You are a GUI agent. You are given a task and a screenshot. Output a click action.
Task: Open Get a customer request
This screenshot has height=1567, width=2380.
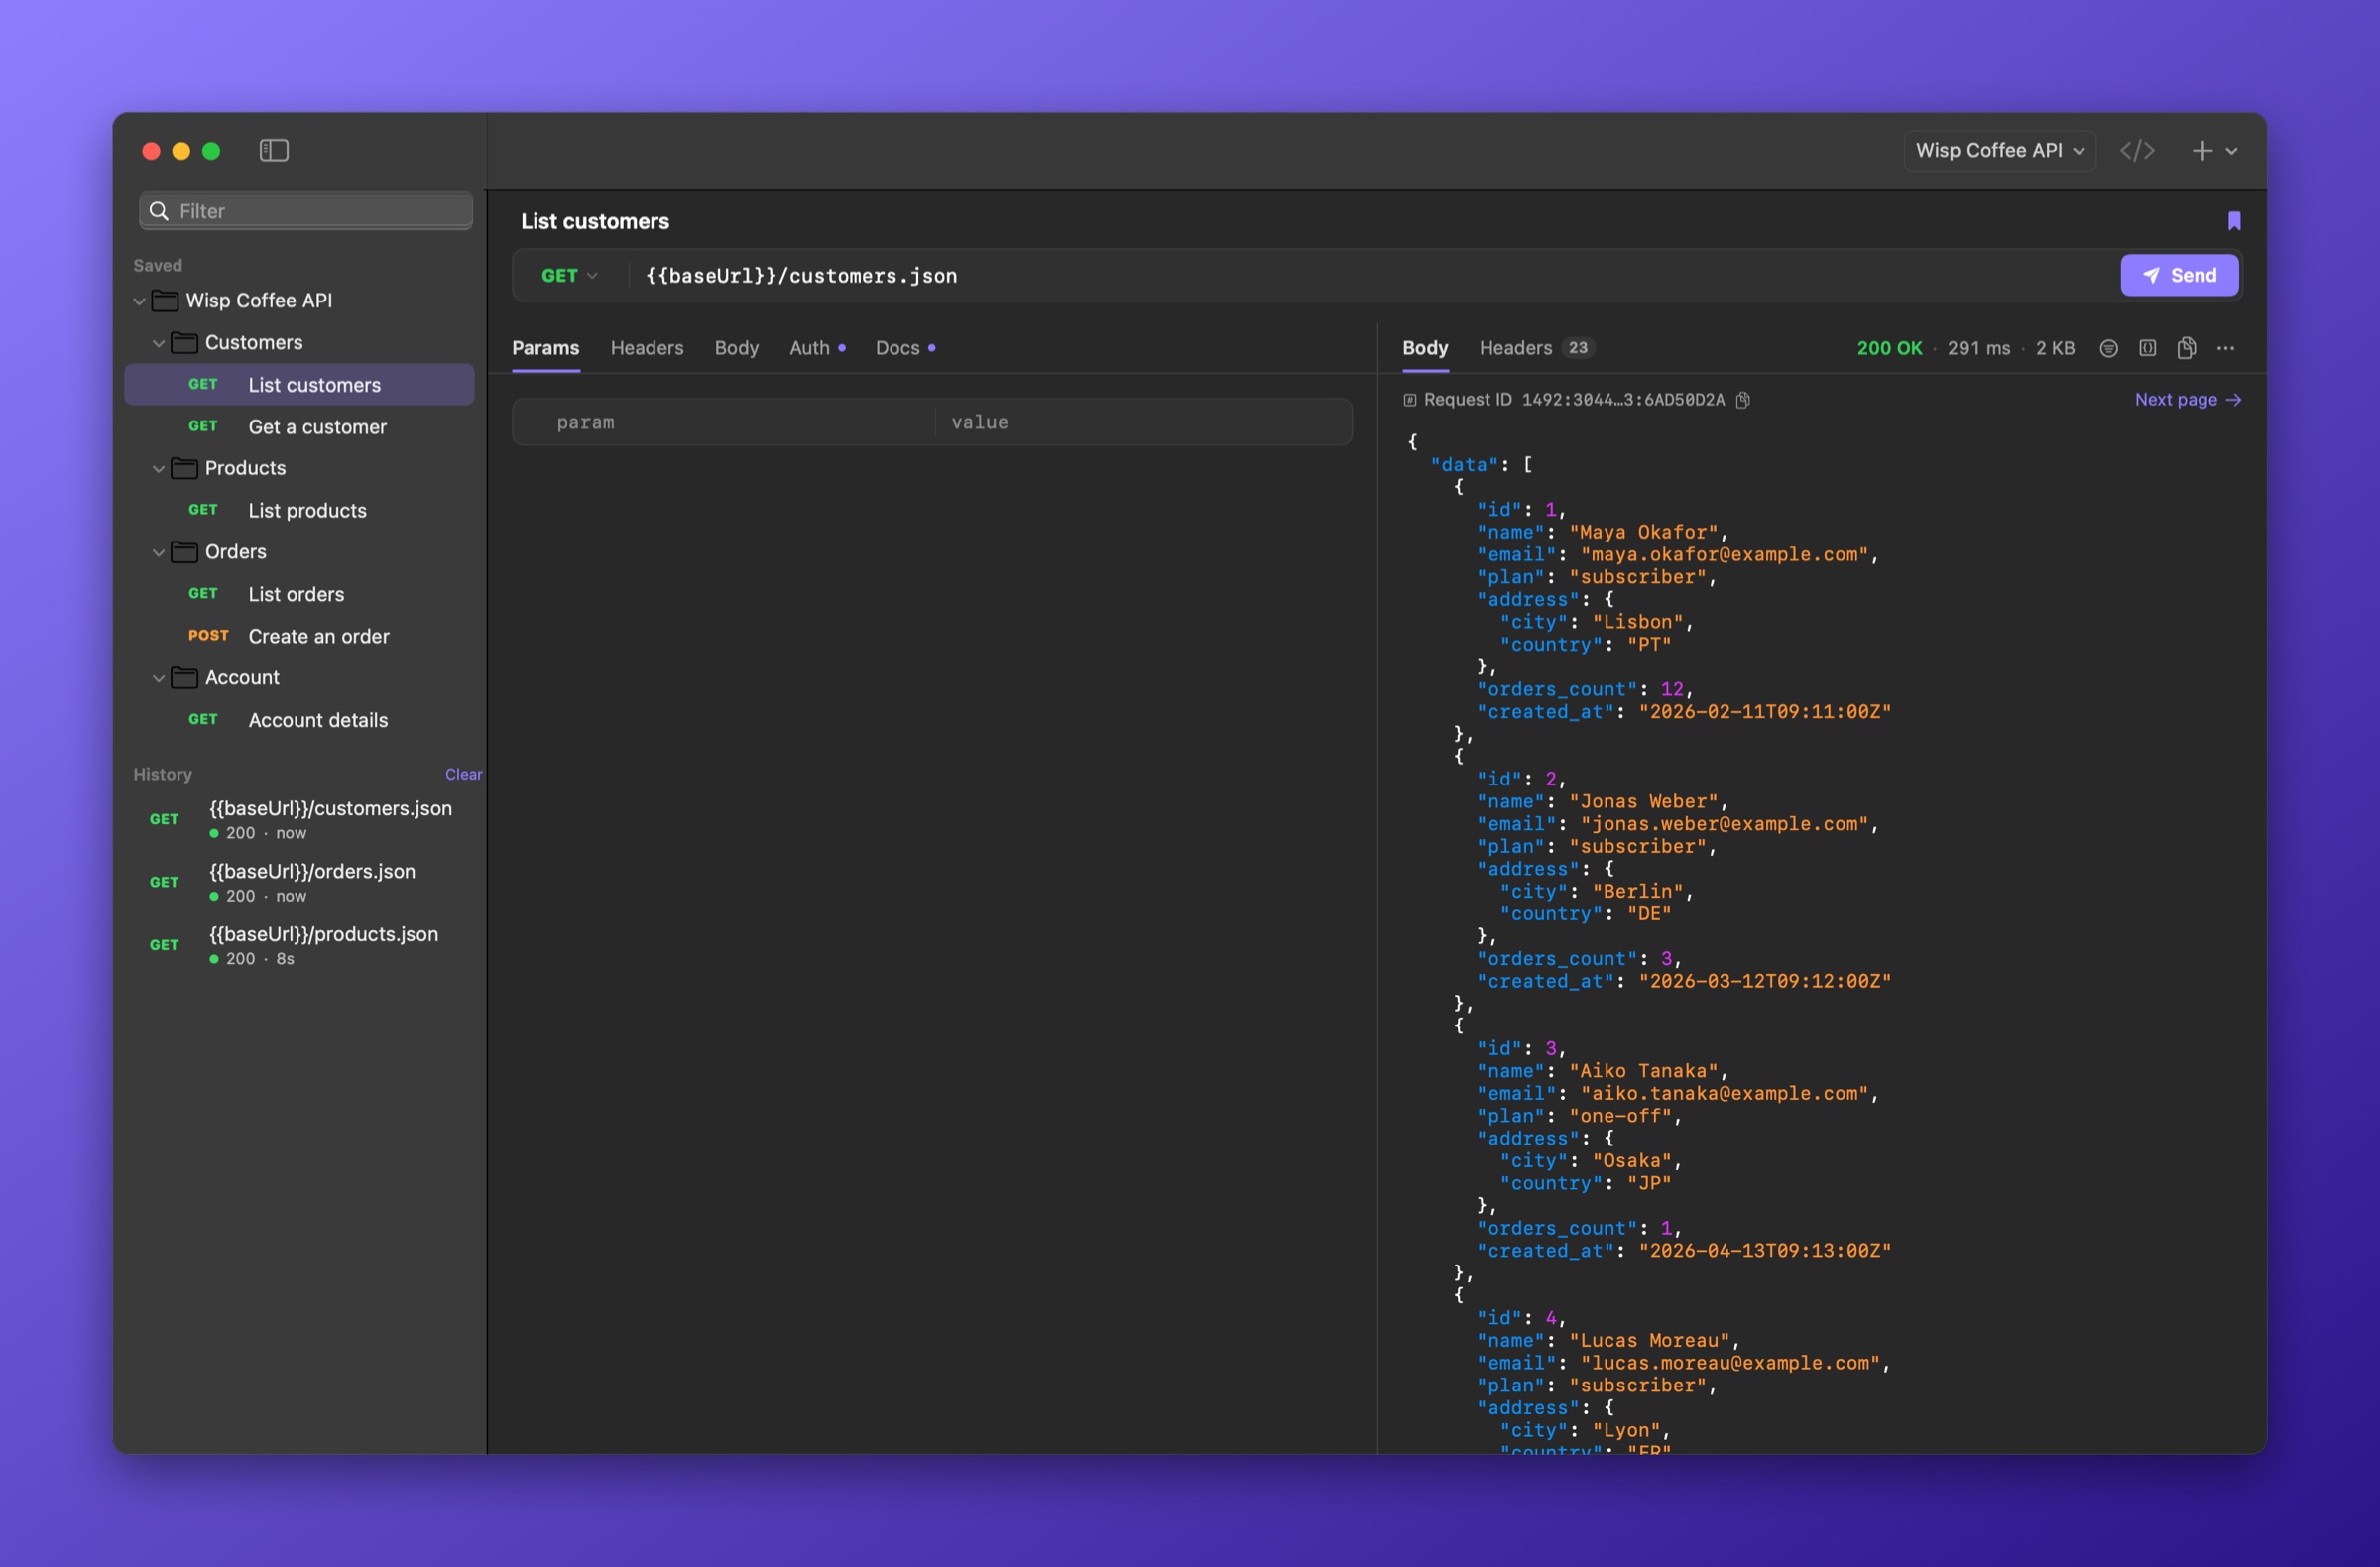(x=299, y=427)
